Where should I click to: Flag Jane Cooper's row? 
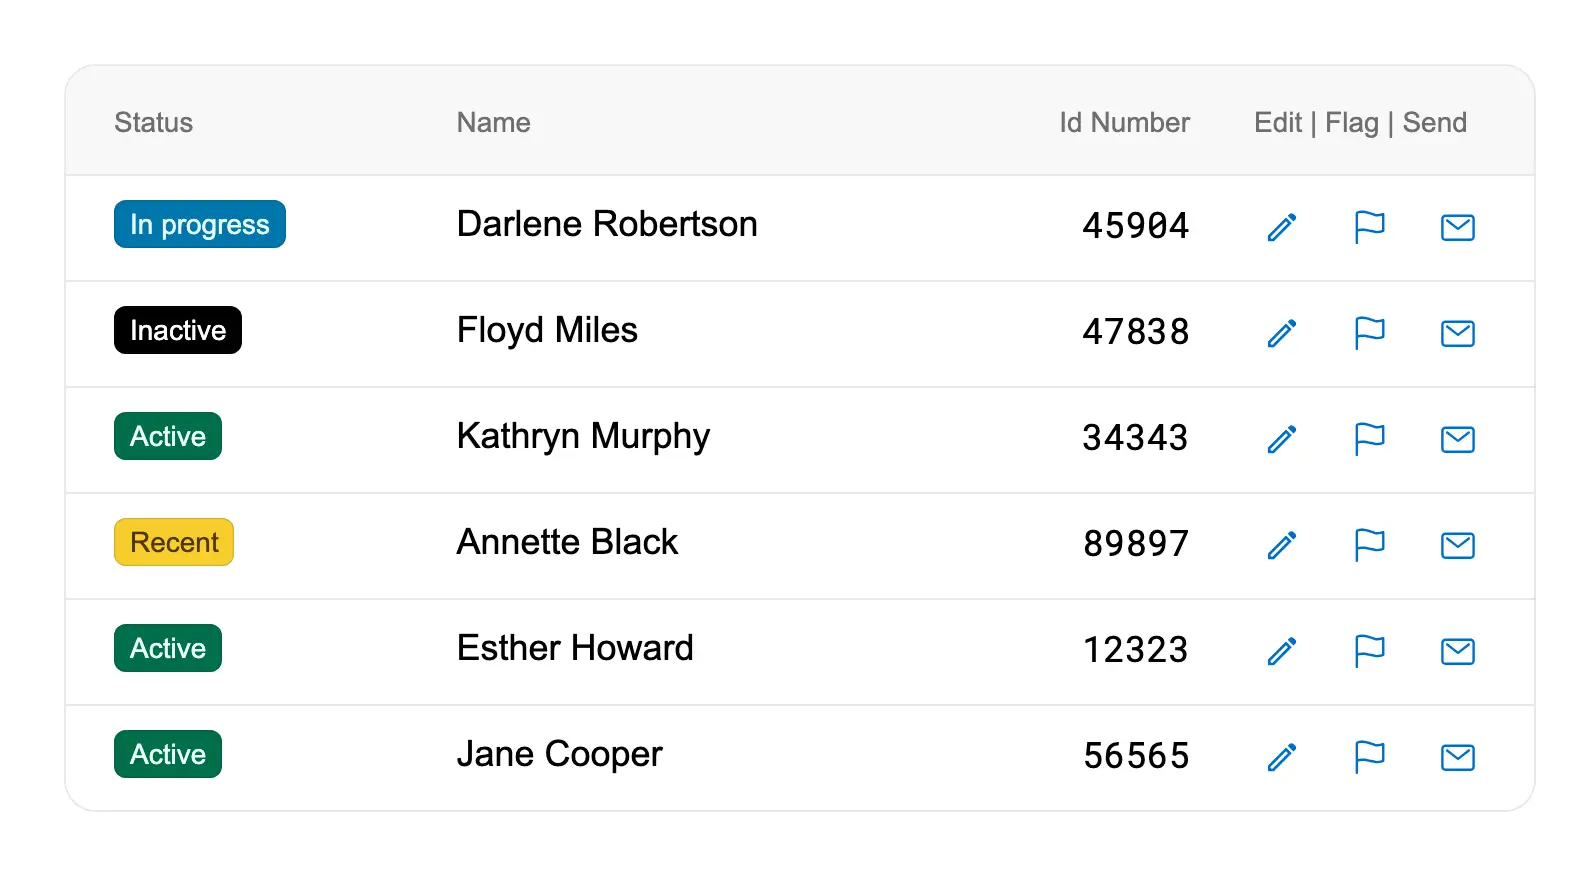pos(1369,757)
